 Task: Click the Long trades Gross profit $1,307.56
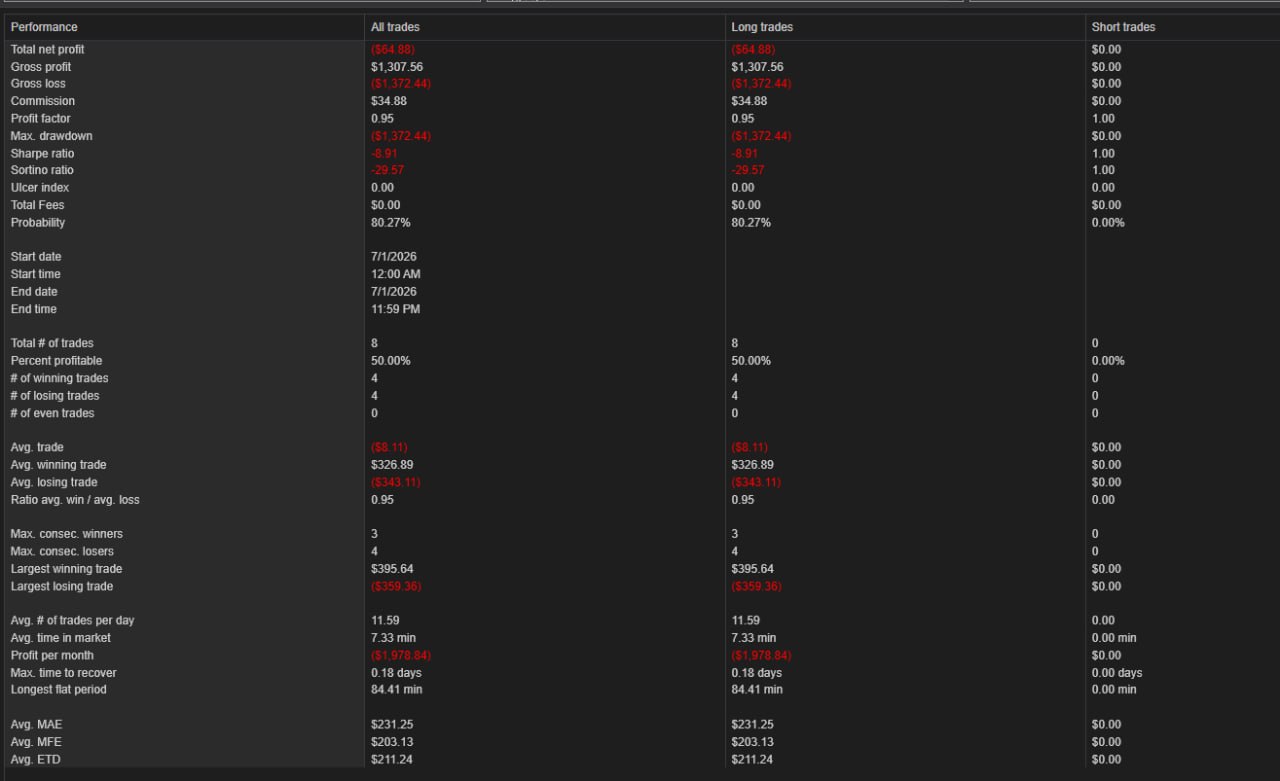point(758,67)
